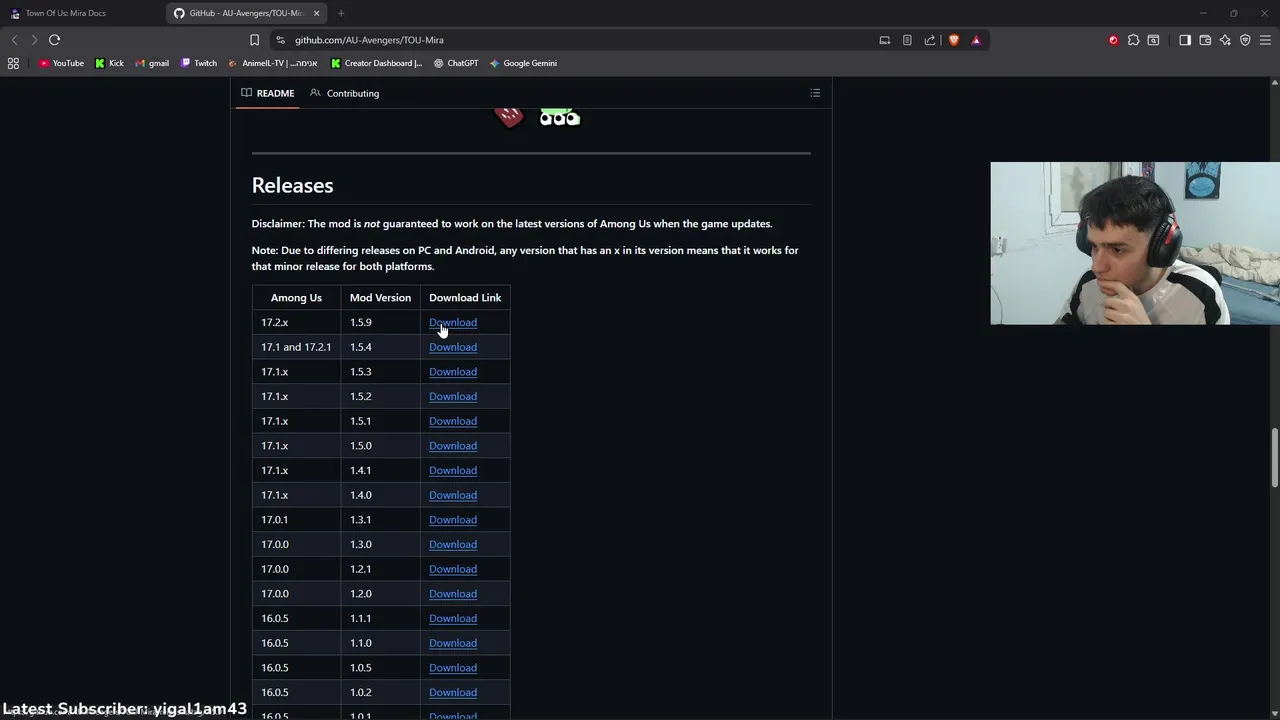This screenshot has width=1280, height=720.
Task: Open the Brave Wallet icon
Action: pos(1205,40)
